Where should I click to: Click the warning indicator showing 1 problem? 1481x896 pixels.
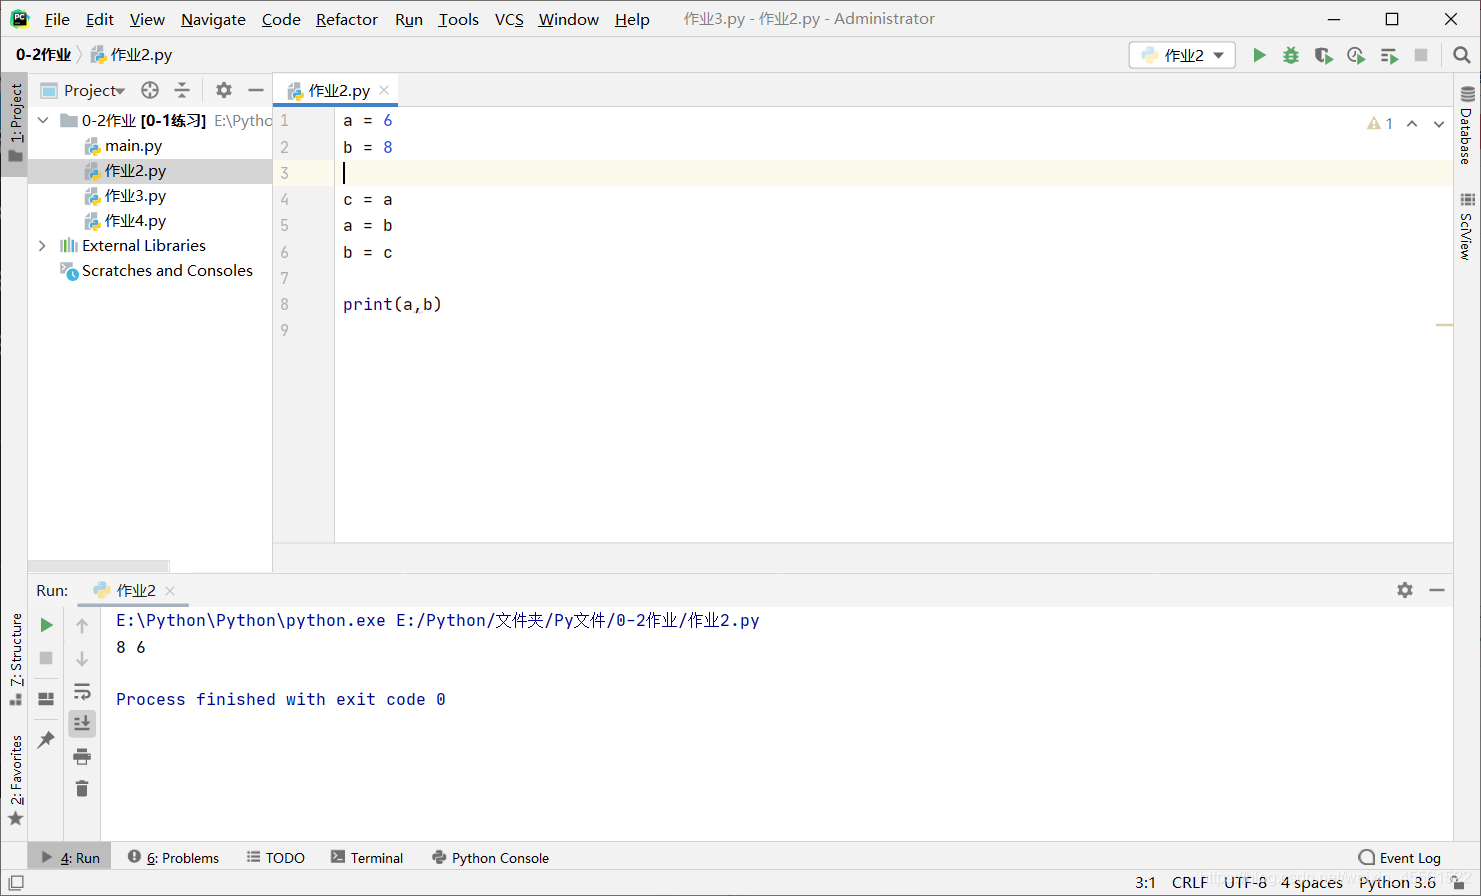coord(1380,123)
